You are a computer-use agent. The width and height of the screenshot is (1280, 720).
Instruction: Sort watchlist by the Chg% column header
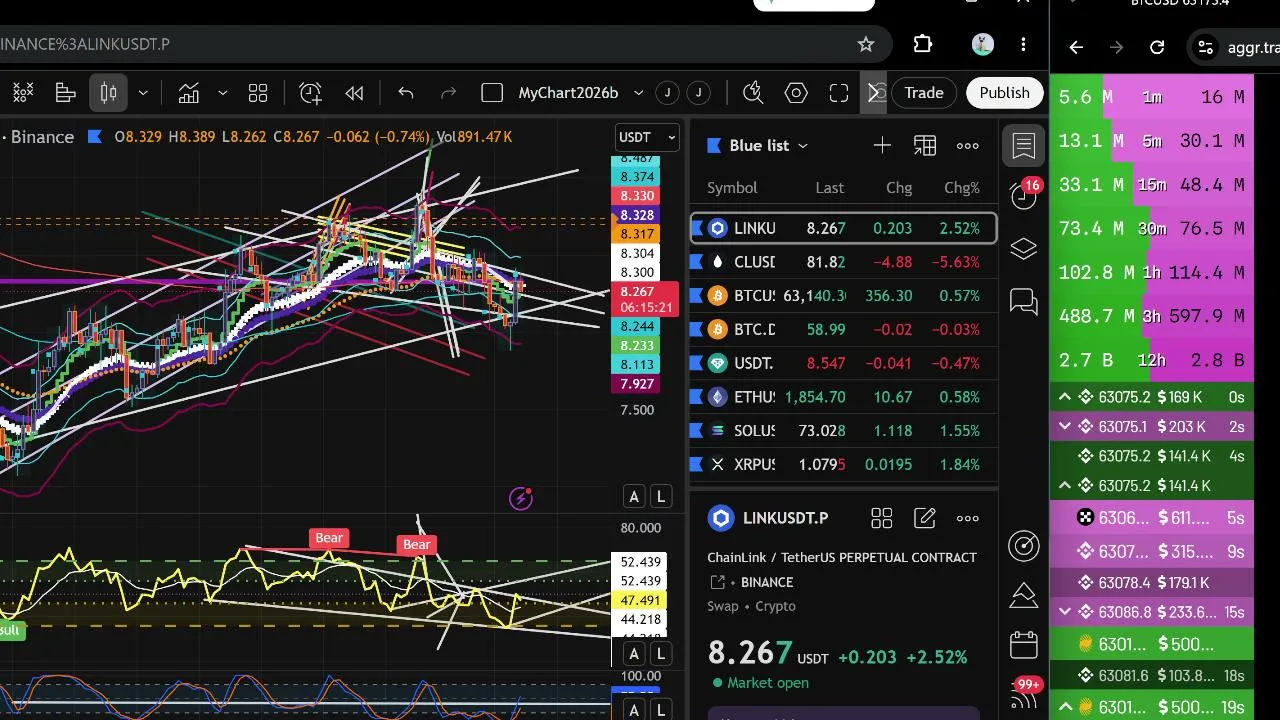(x=962, y=188)
